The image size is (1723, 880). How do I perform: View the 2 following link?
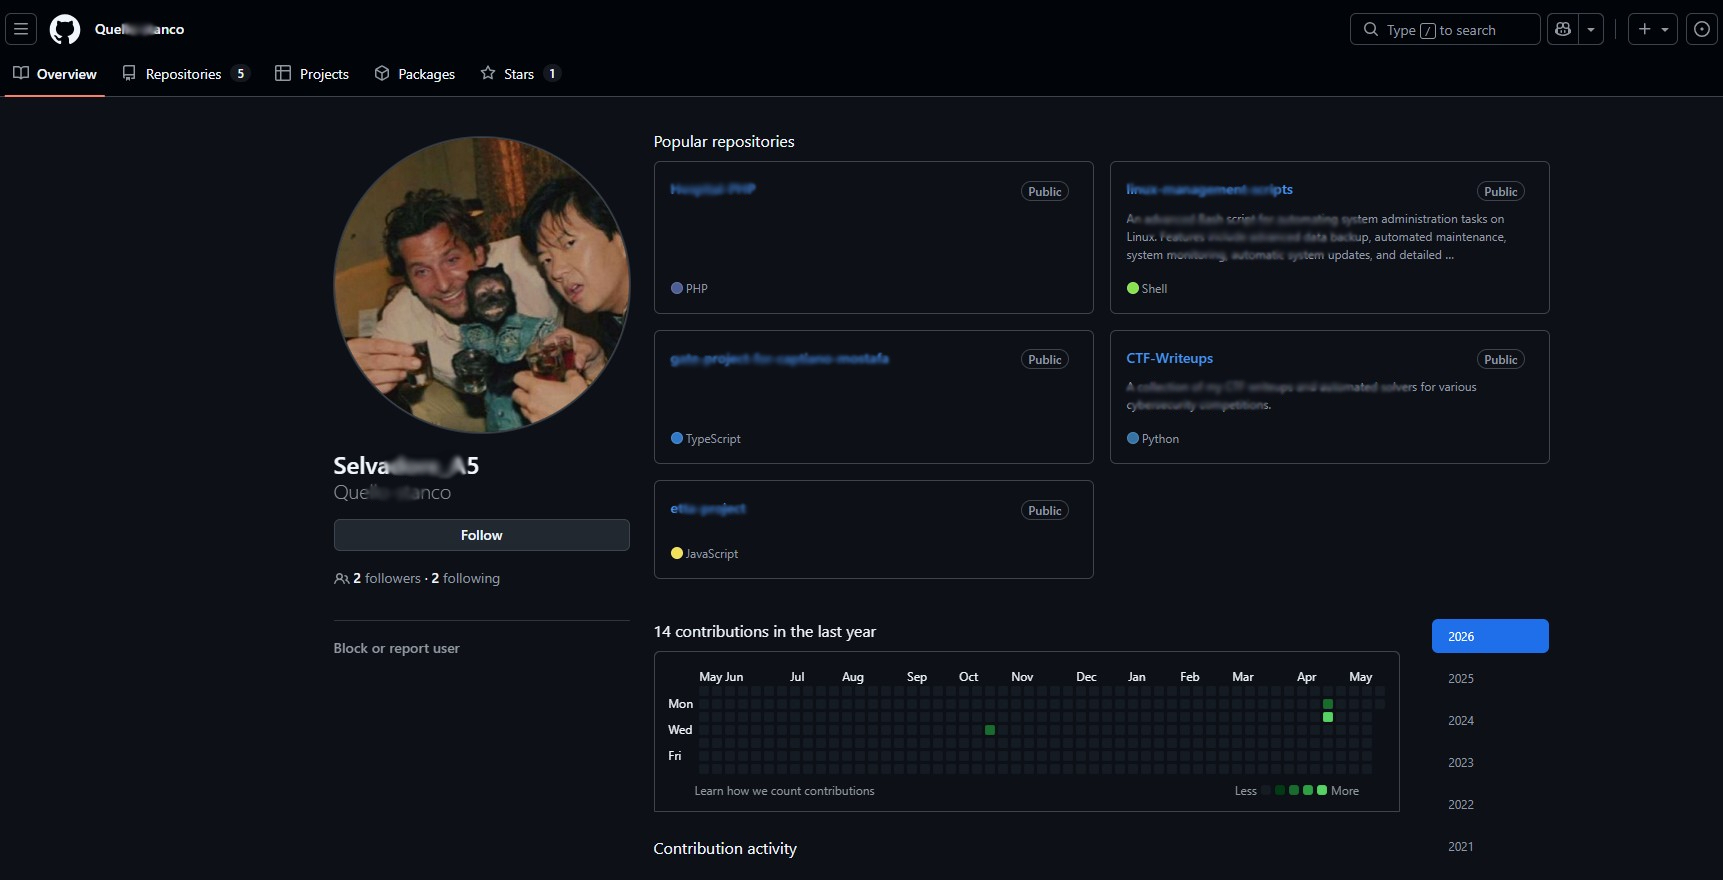[x=465, y=578]
